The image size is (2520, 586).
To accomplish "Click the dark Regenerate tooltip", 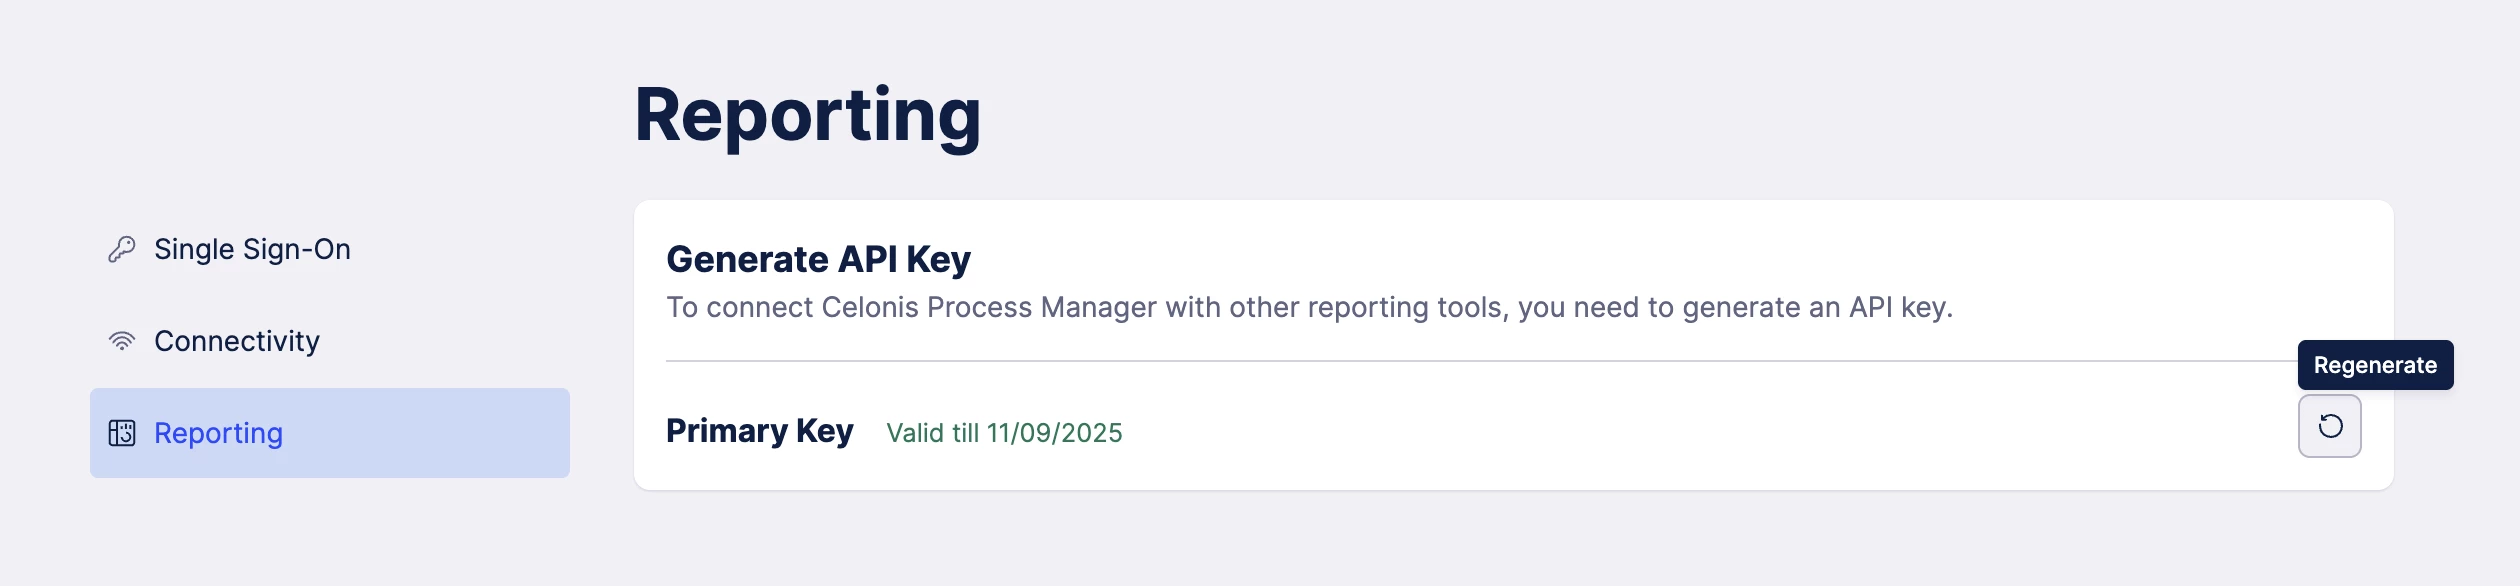I will tap(2375, 365).
